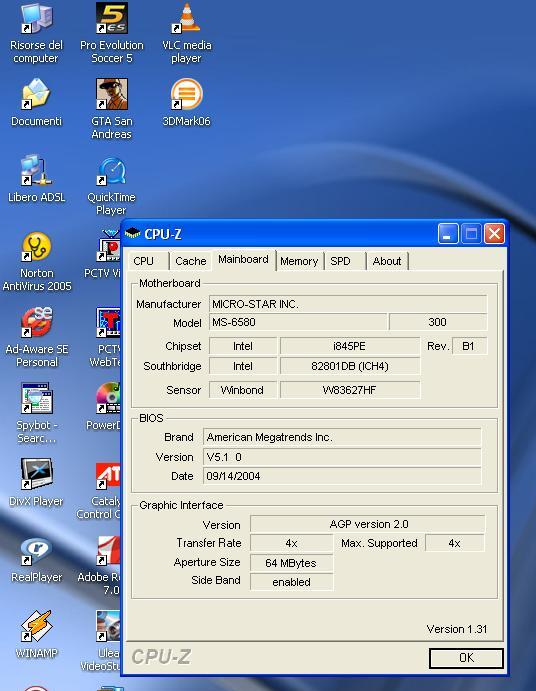Open Norton AntiVirus 2005 icon

(36, 247)
